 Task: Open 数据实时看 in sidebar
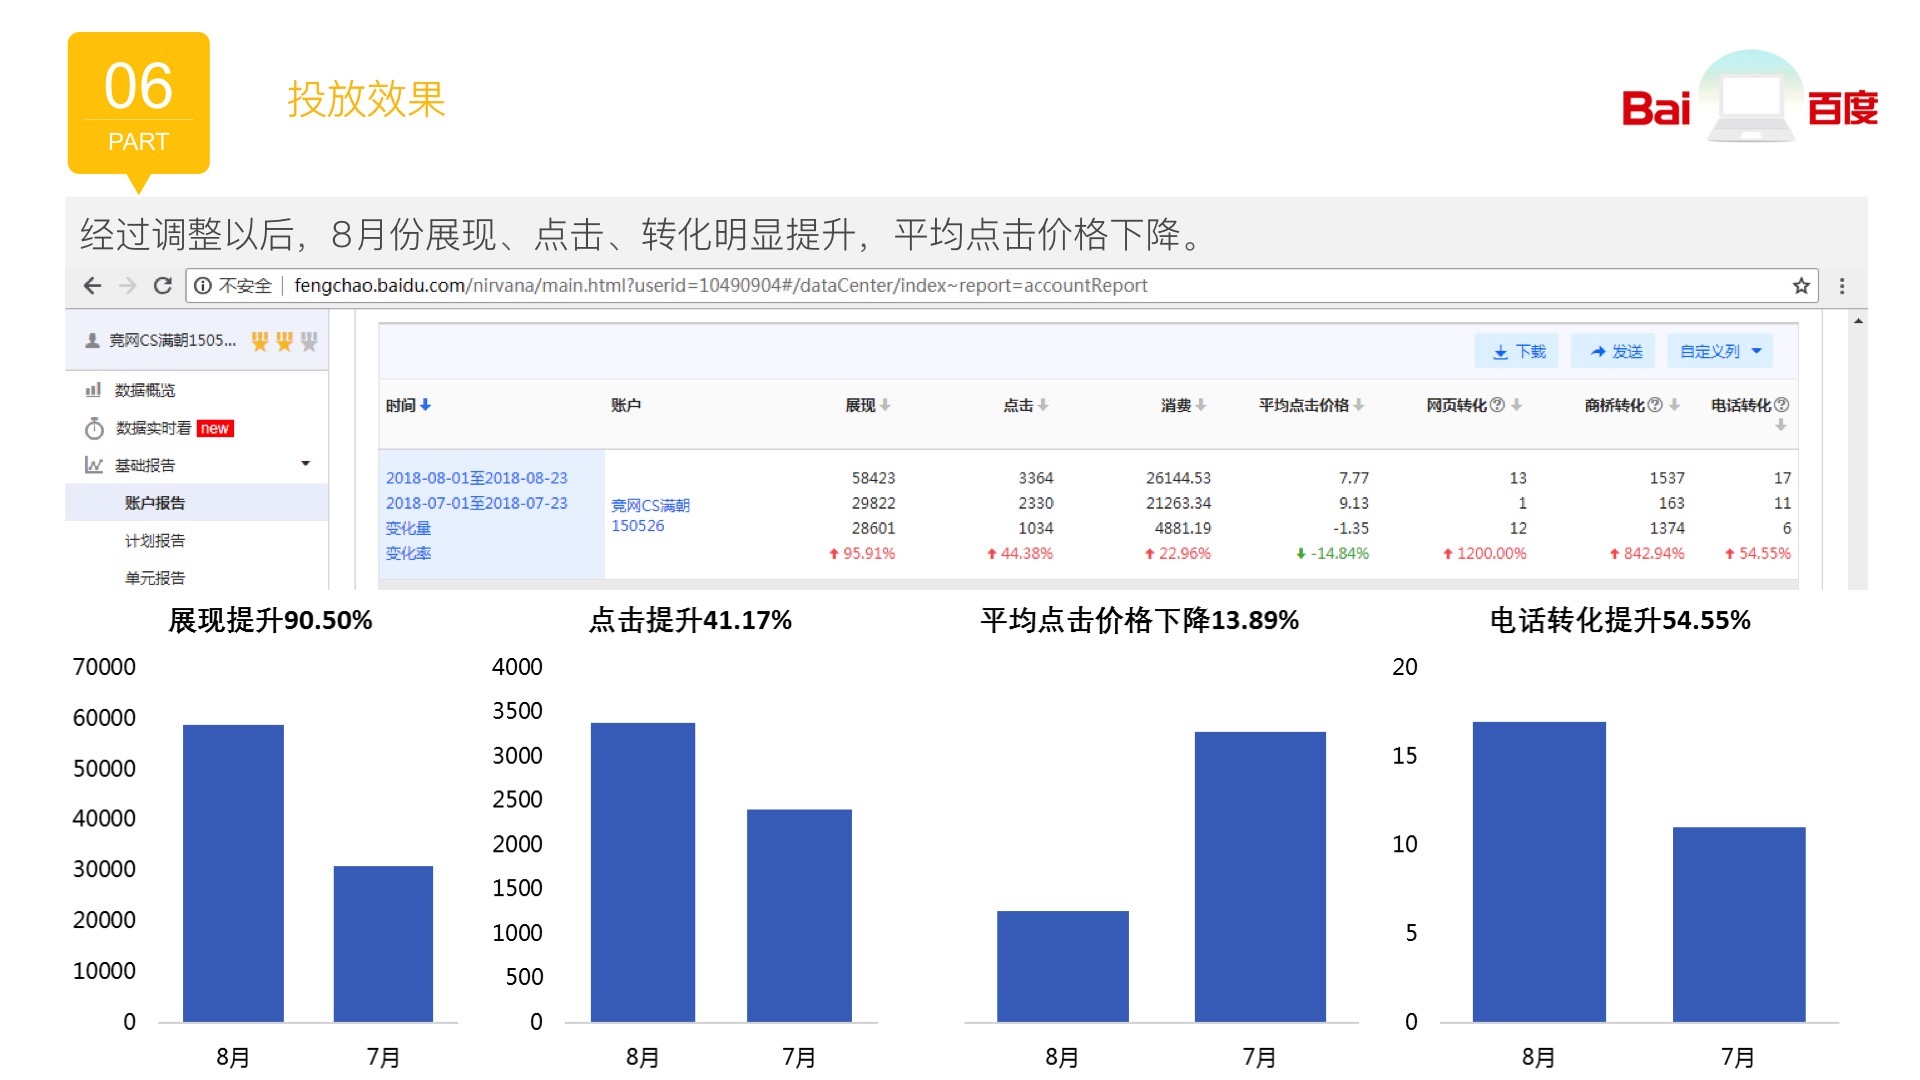[x=153, y=428]
